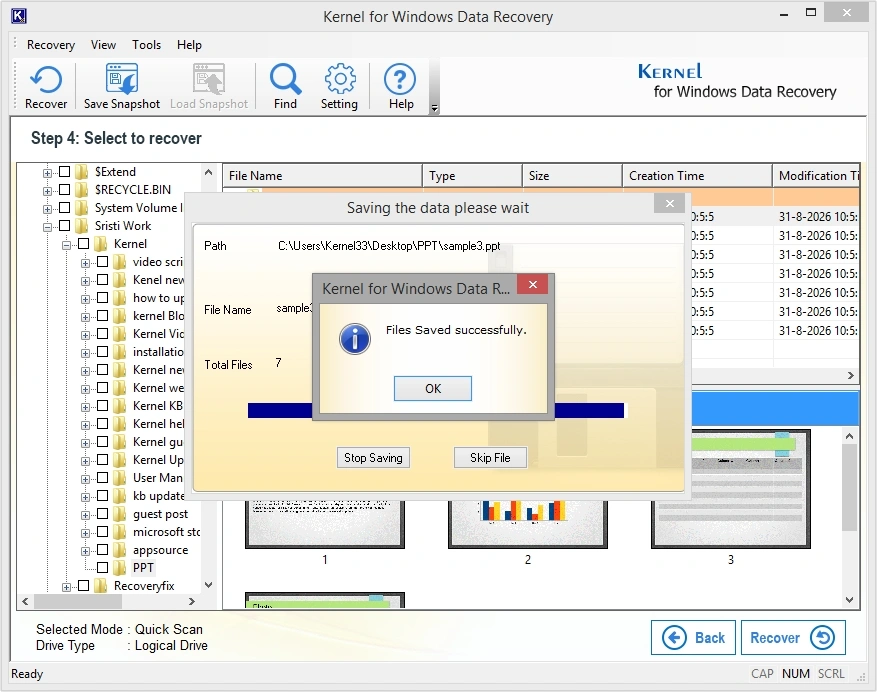Click the $Extend folder icon
Viewport: 877px width, 692px height.
82,172
